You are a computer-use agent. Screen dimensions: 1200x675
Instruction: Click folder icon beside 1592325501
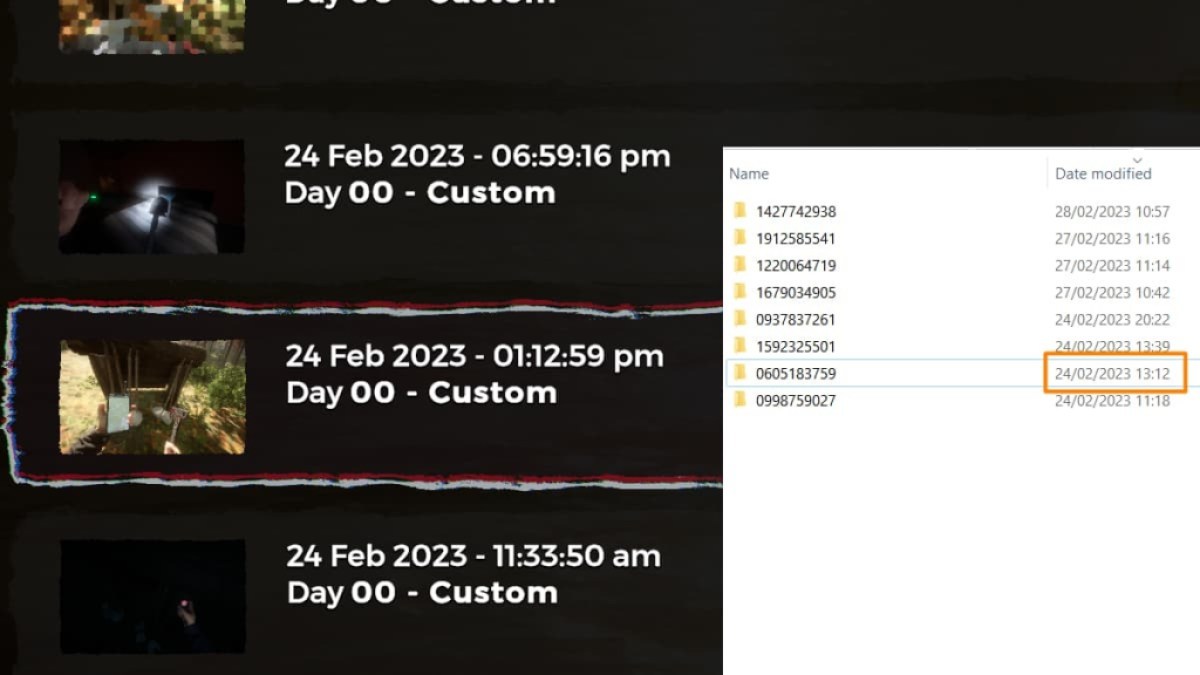[740, 346]
